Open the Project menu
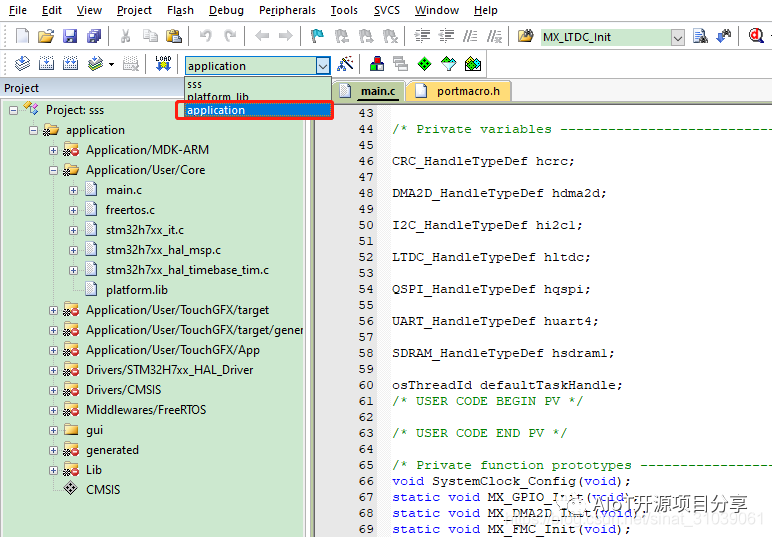 pos(134,10)
